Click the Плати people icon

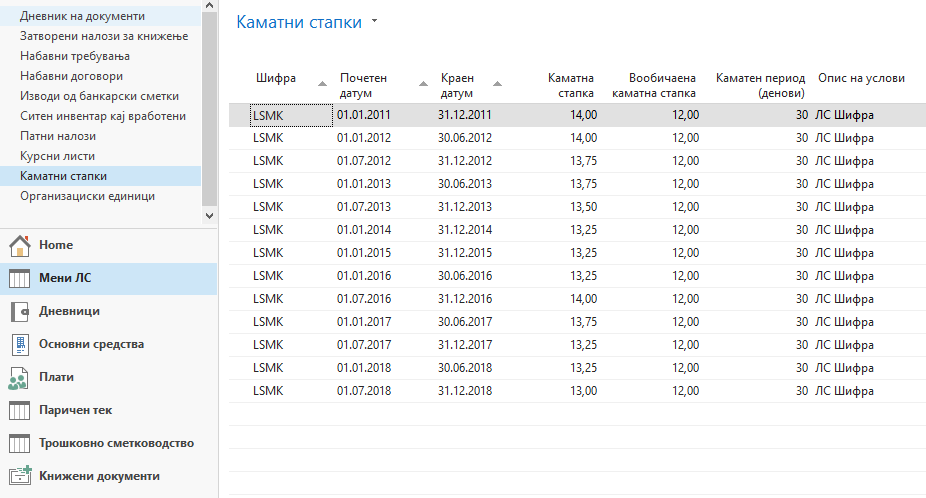click(x=18, y=378)
